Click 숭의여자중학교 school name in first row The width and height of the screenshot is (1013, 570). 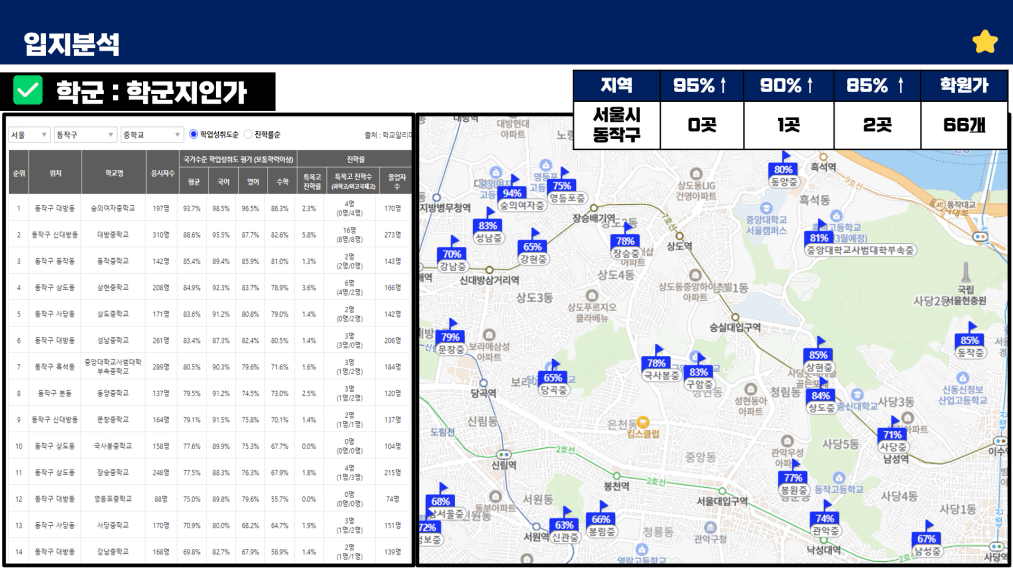pyautogui.click(x=109, y=209)
